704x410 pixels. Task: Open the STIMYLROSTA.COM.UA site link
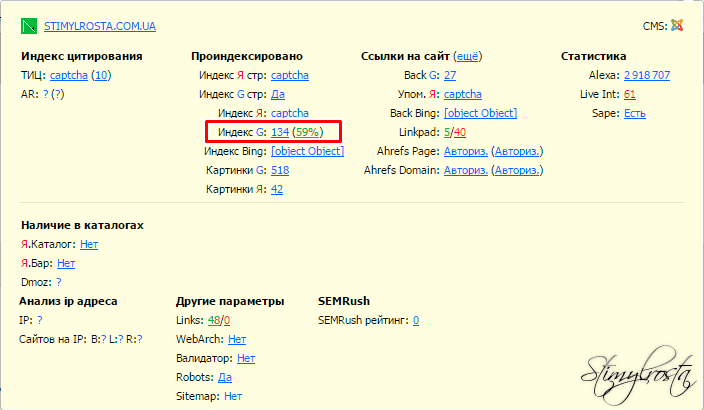point(100,26)
